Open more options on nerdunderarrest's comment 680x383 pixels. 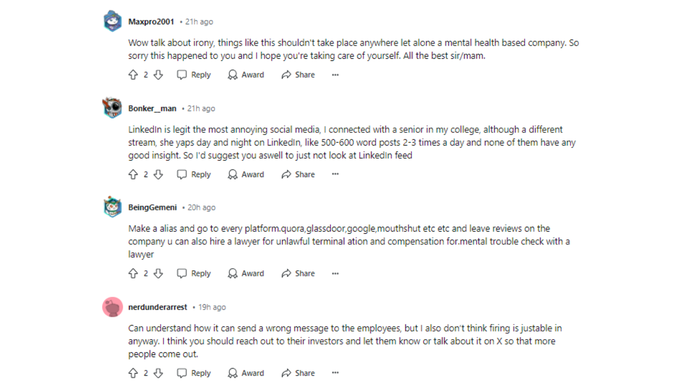click(335, 373)
